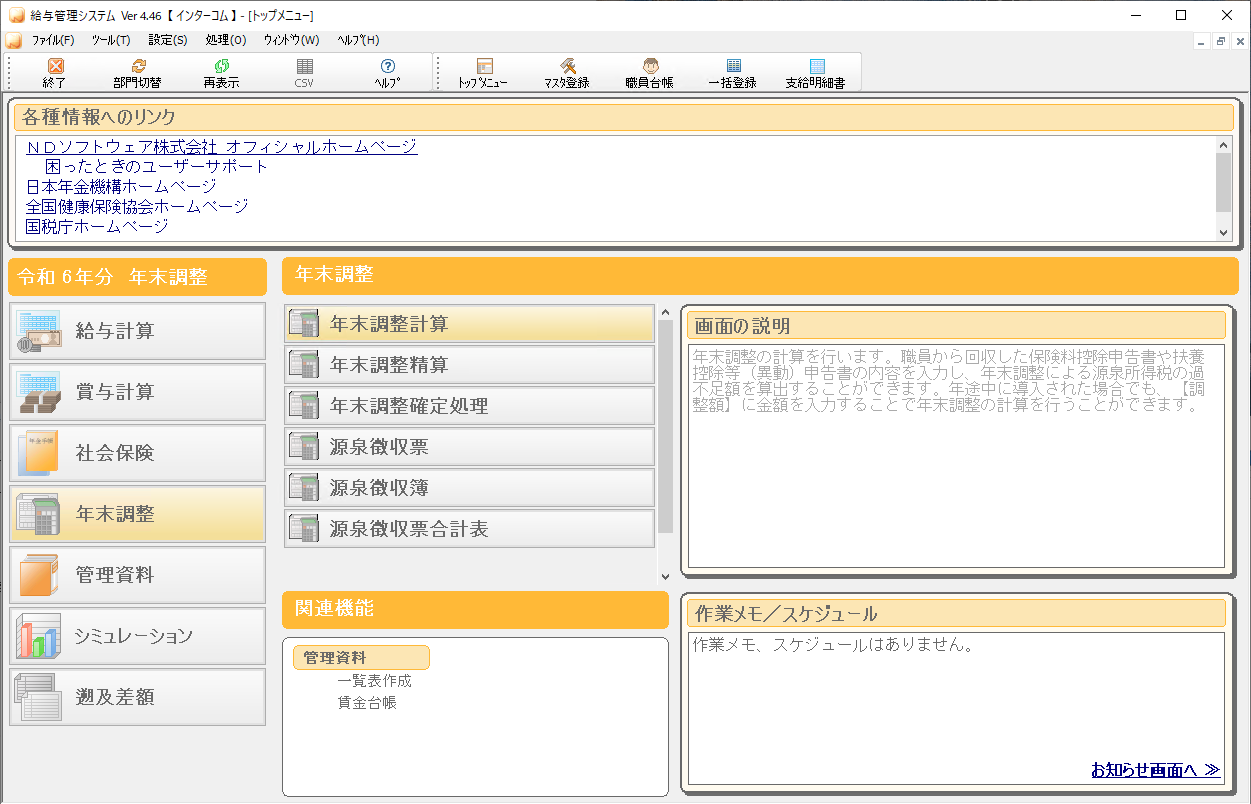The width and height of the screenshot is (1251, 804).
Task: Open the 設定(S) menu
Action: [167, 40]
